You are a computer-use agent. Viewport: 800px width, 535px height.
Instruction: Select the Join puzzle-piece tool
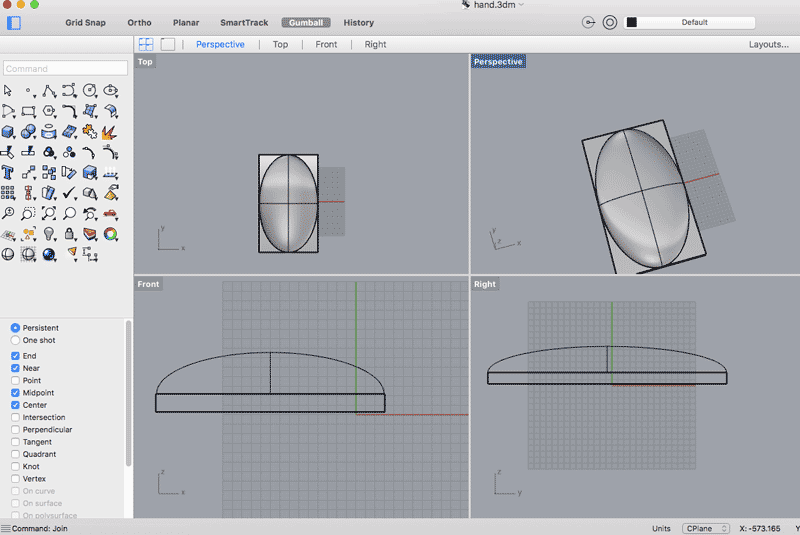(x=90, y=132)
